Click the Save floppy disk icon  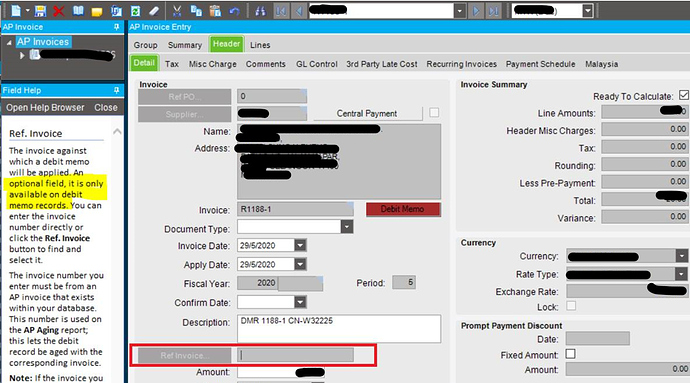pos(40,11)
